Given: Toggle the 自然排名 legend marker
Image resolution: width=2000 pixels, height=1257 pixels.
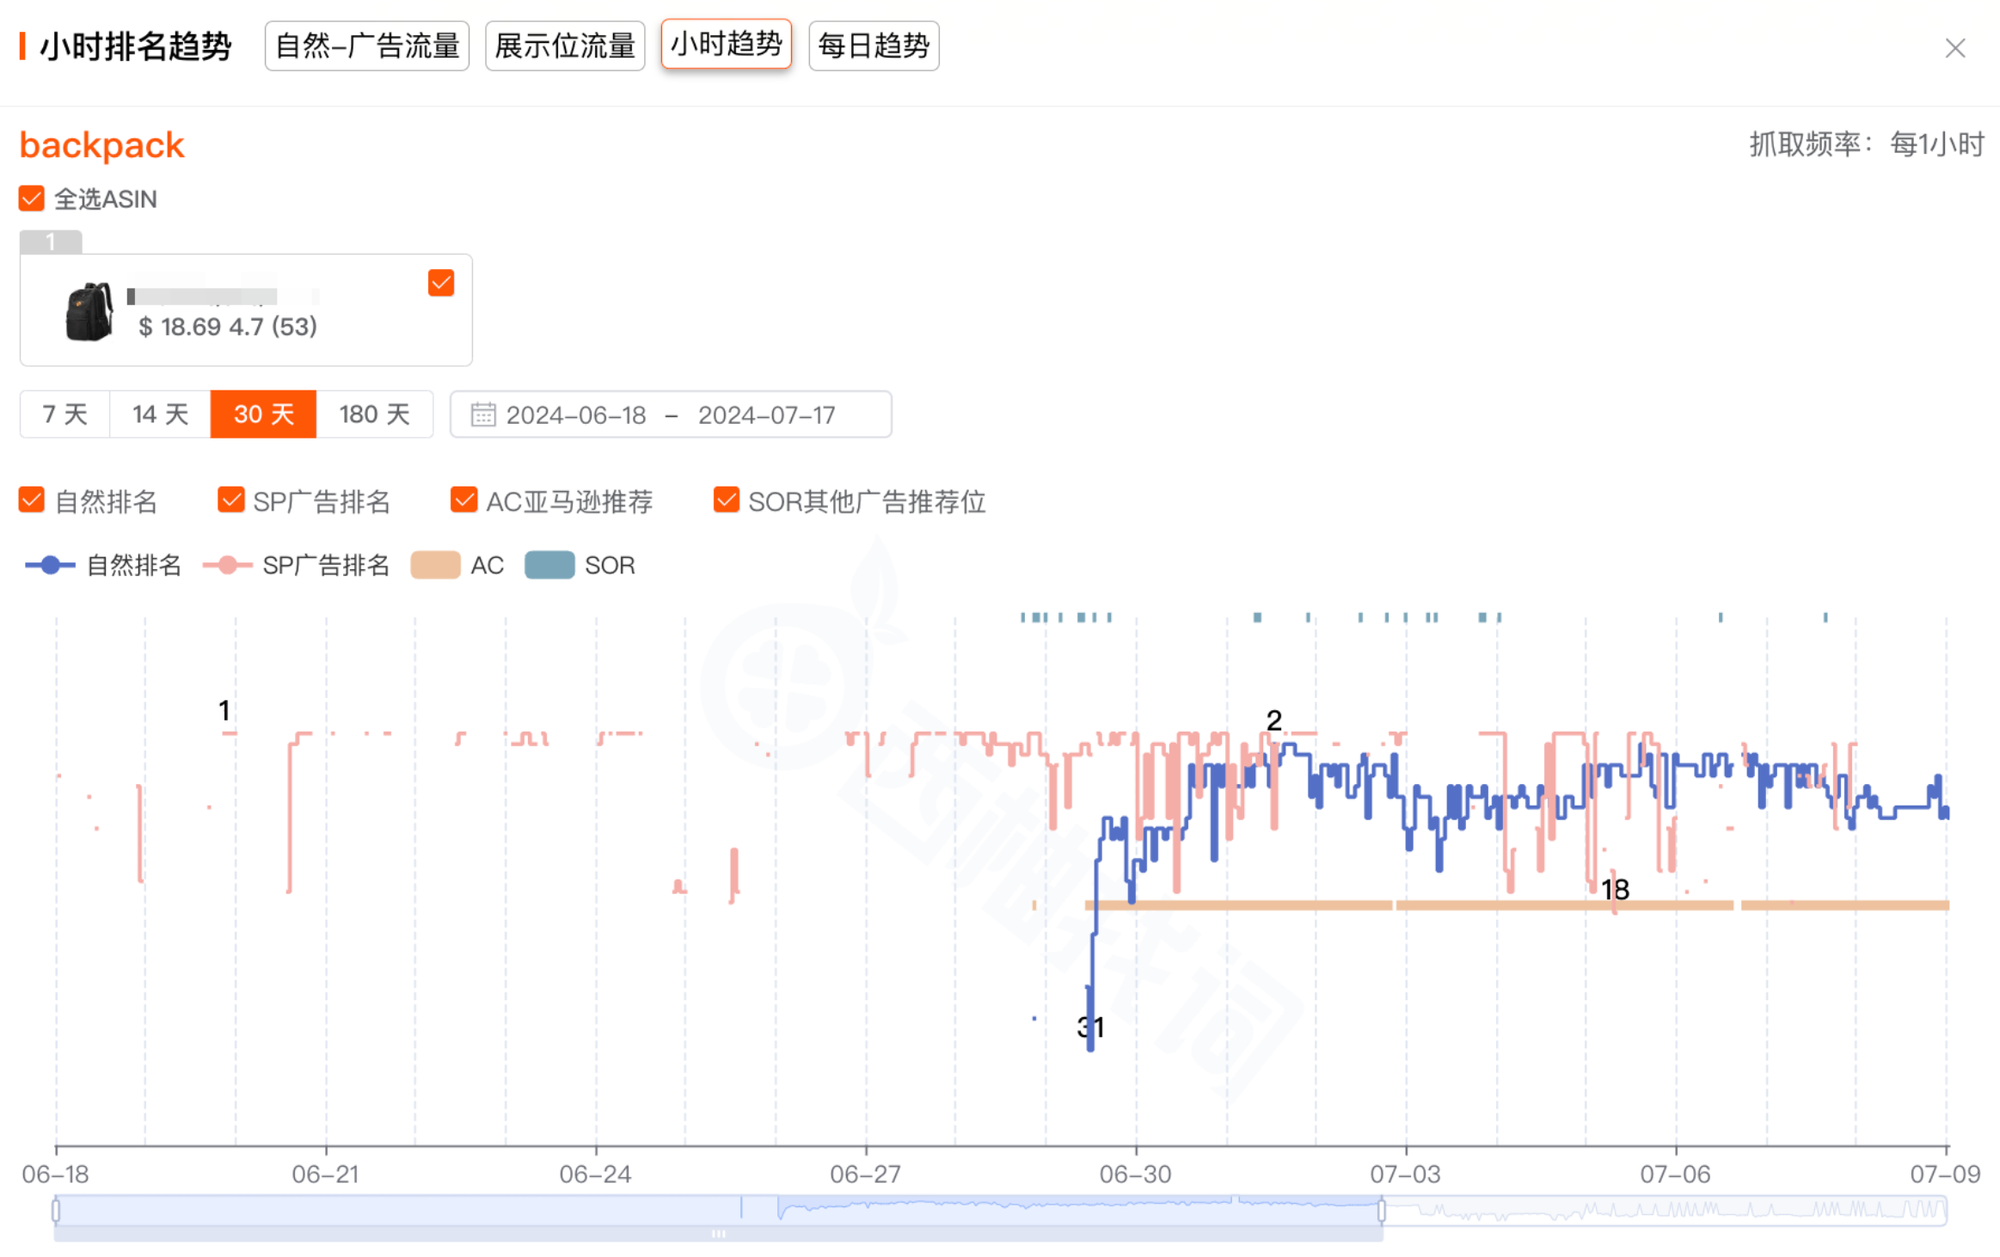Looking at the screenshot, I should (50, 565).
